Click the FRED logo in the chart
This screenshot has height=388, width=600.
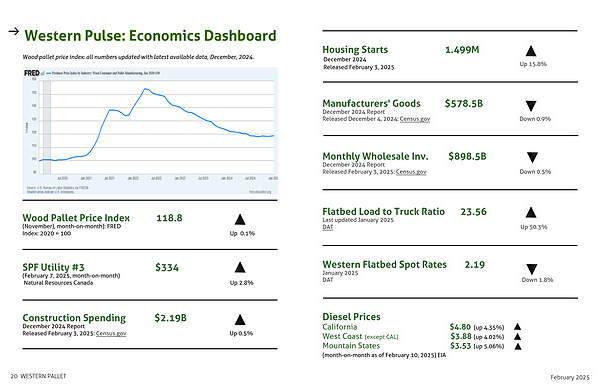(x=32, y=73)
